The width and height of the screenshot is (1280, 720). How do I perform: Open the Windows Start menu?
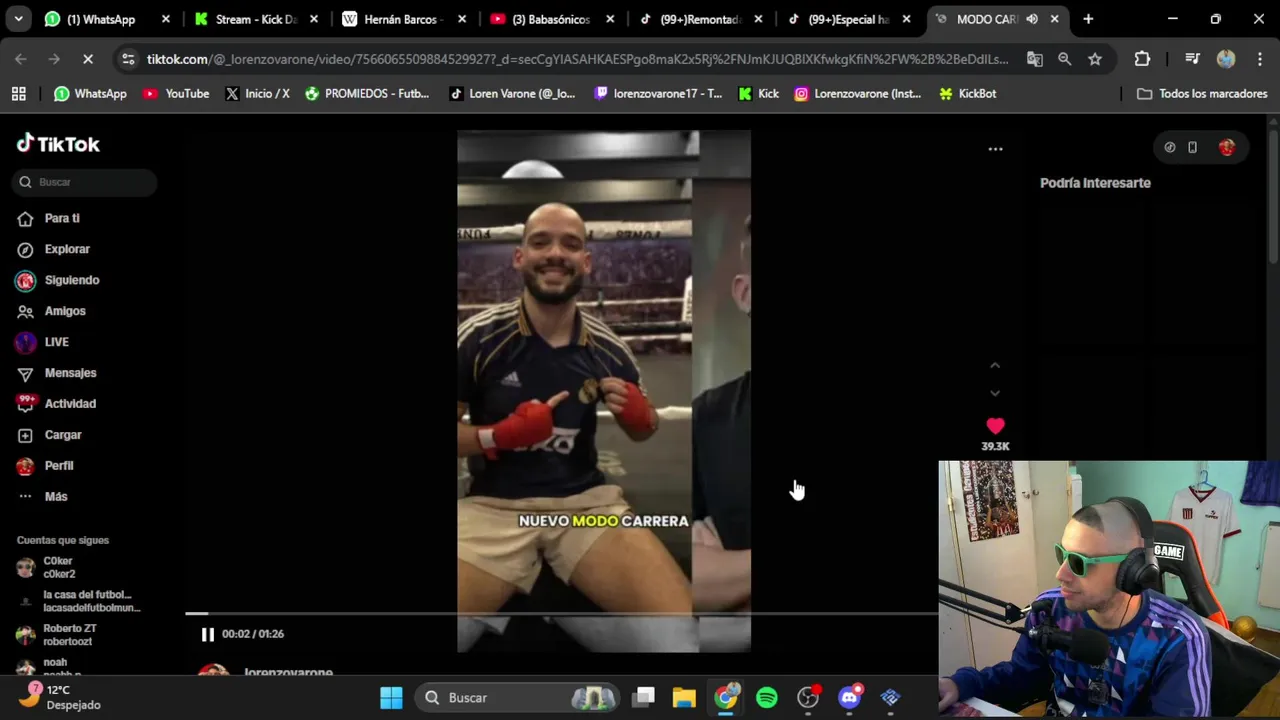(x=391, y=698)
